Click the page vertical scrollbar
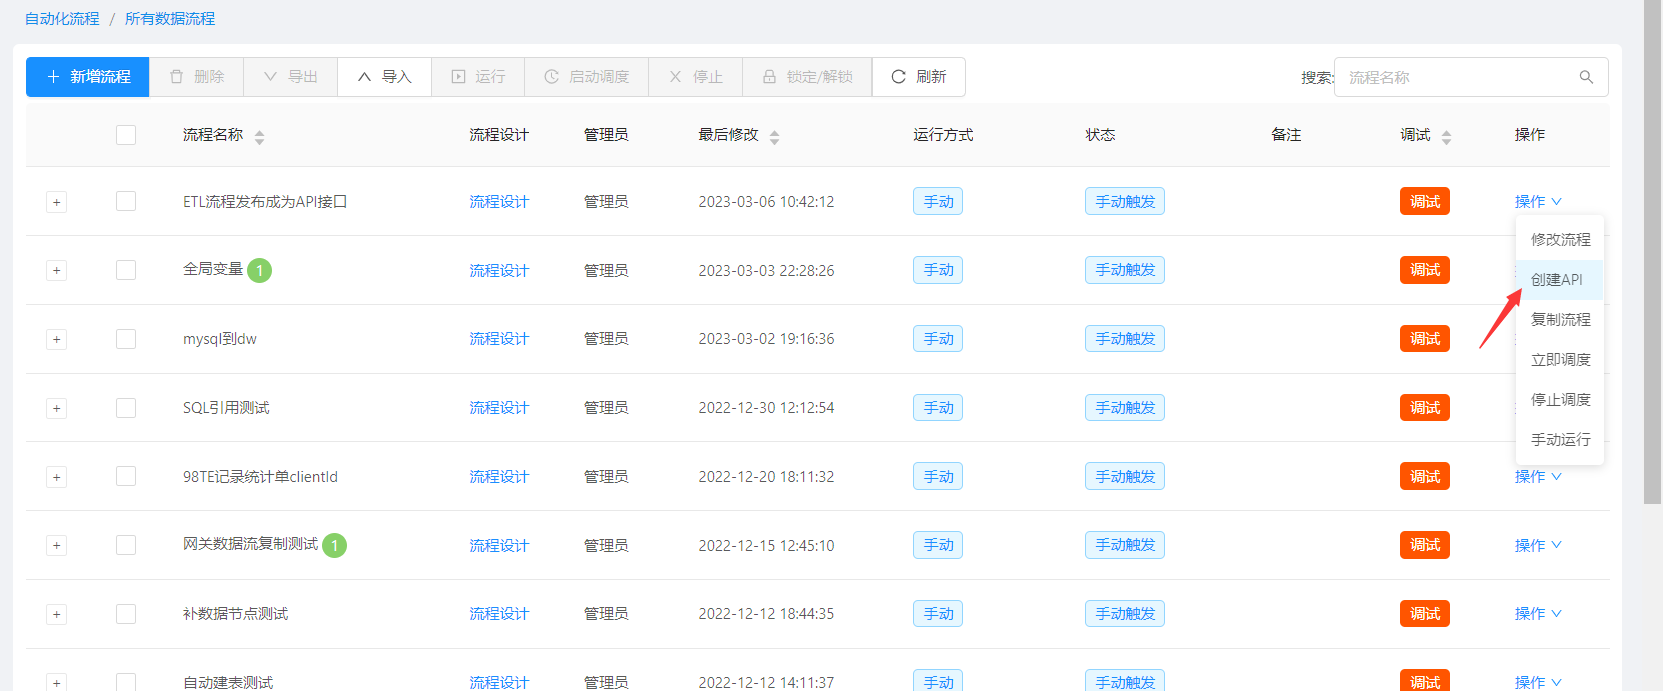This screenshot has height=691, width=1663. (x=1652, y=250)
